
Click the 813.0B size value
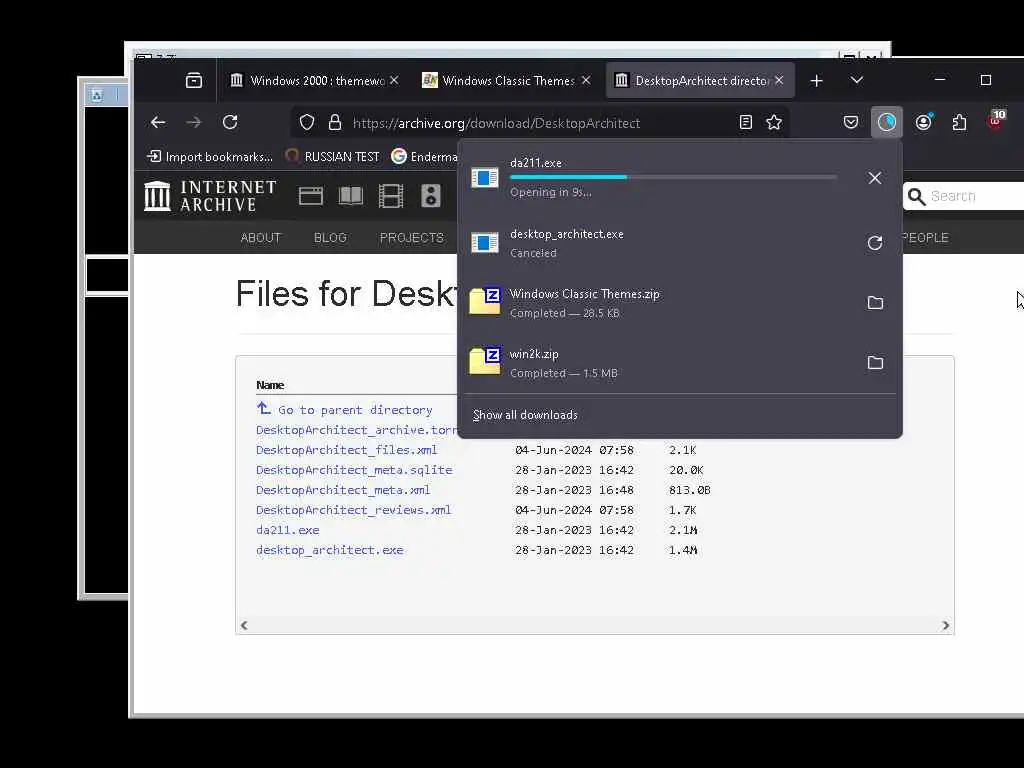[x=690, y=490]
